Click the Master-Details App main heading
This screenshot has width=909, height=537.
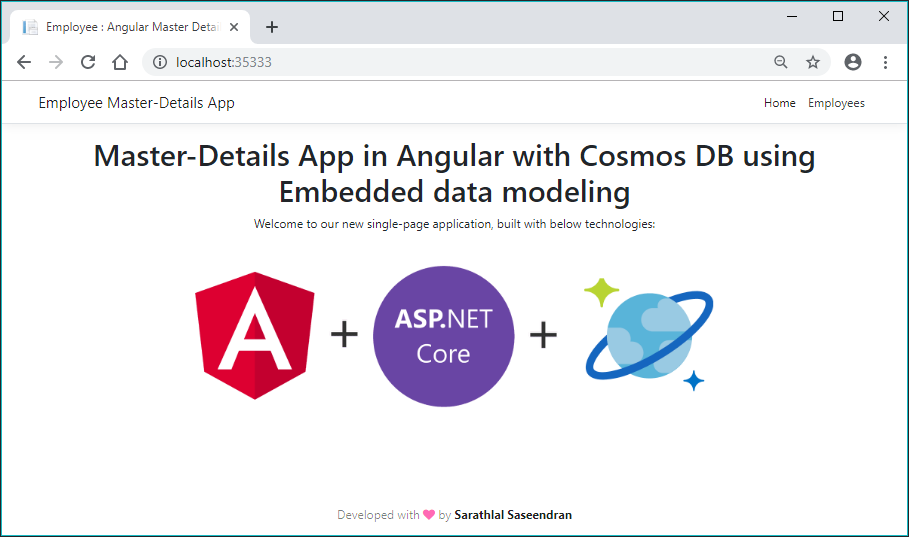(454, 173)
